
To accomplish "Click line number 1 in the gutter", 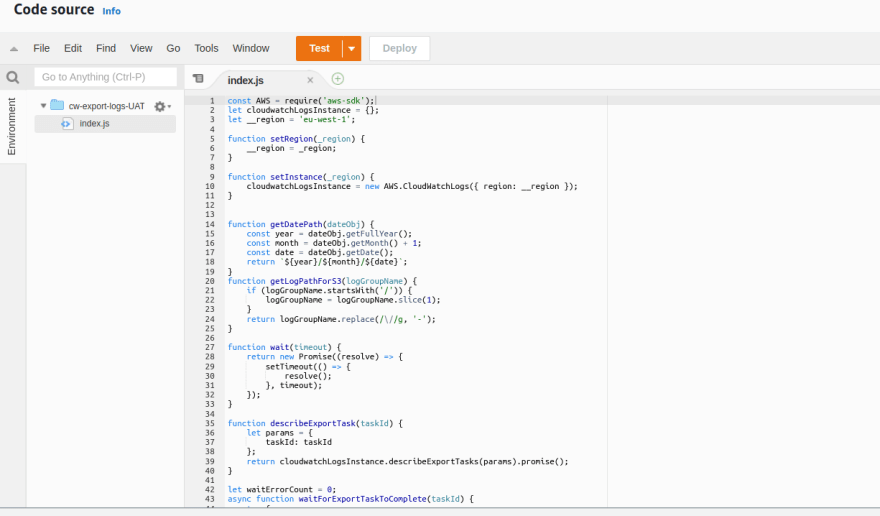I will pyautogui.click(x=212, y=101).
